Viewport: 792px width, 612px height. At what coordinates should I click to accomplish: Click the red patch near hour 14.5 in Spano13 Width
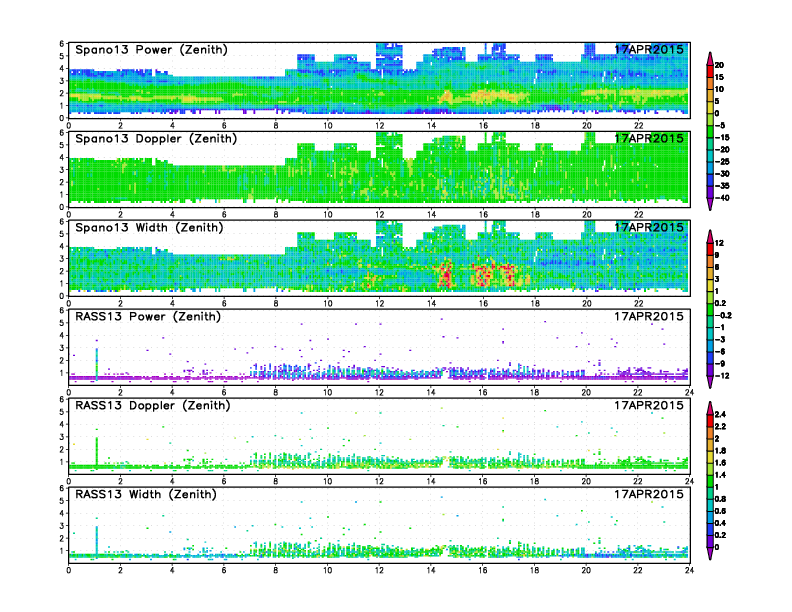pos(446,275)
